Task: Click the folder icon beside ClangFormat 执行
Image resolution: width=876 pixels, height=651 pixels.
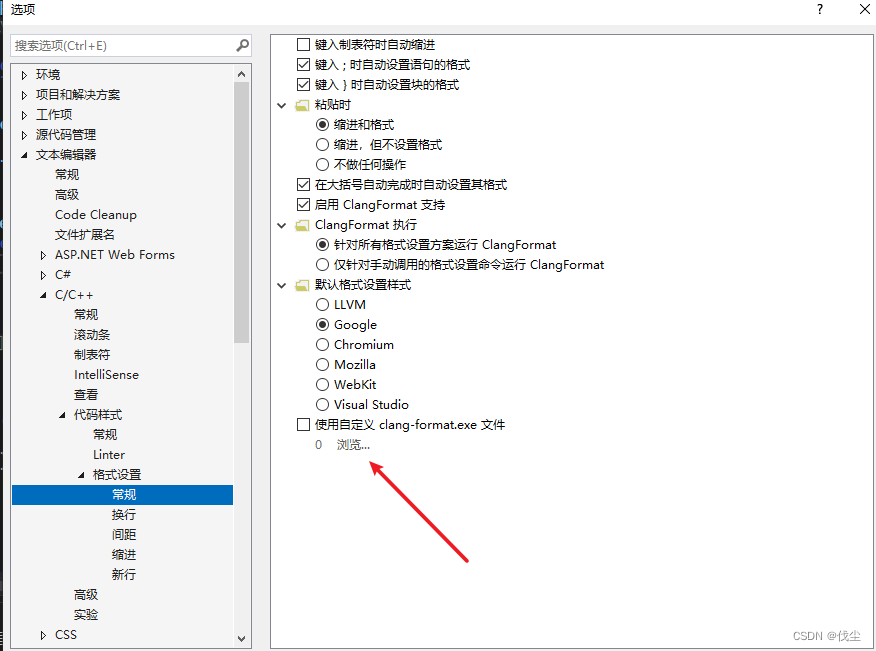Action: pyautogui.click(x=301, y=224)
